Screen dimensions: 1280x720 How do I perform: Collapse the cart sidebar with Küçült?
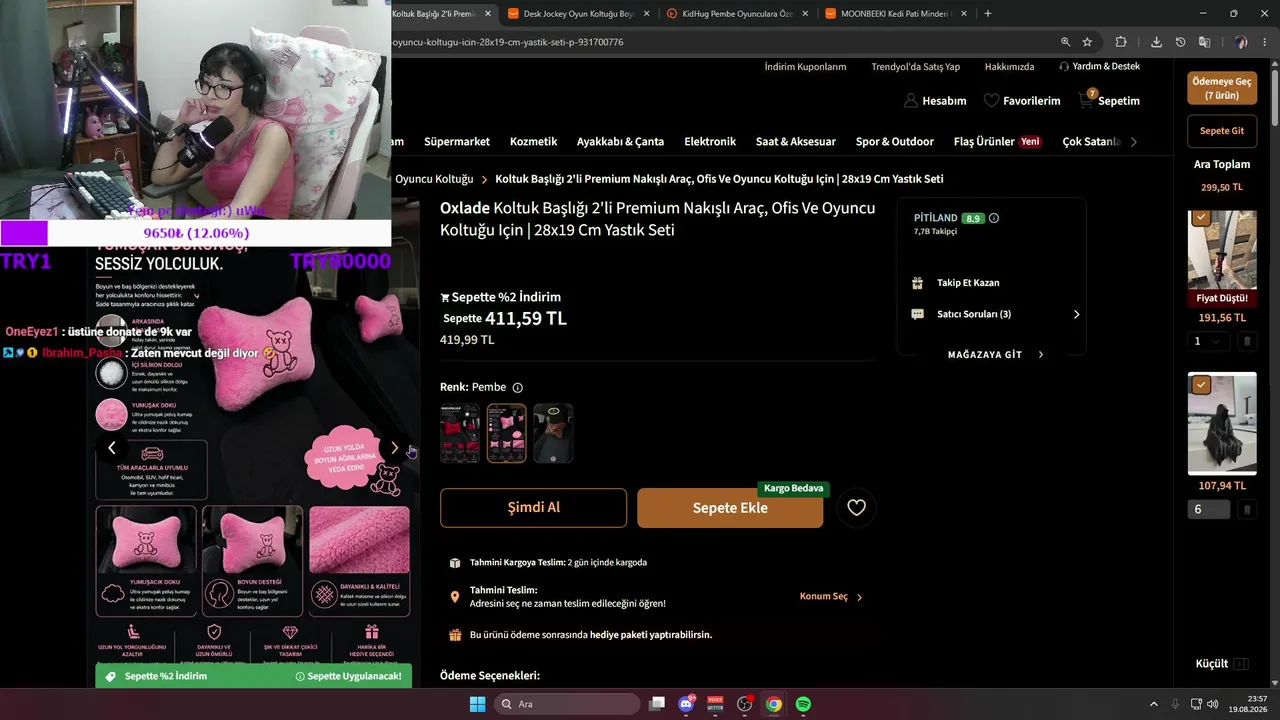[1222, 664]
